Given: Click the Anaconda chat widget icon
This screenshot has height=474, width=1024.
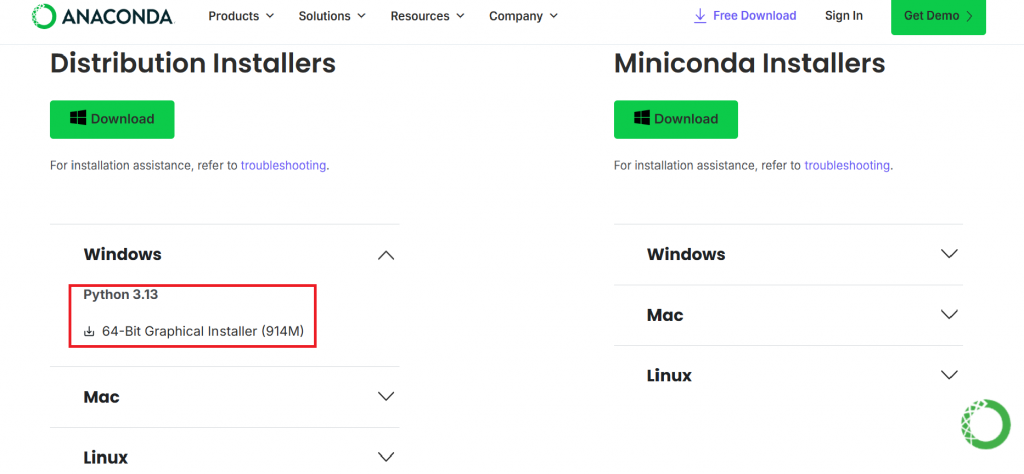Looking at the screenshot, I should point(985,424).
